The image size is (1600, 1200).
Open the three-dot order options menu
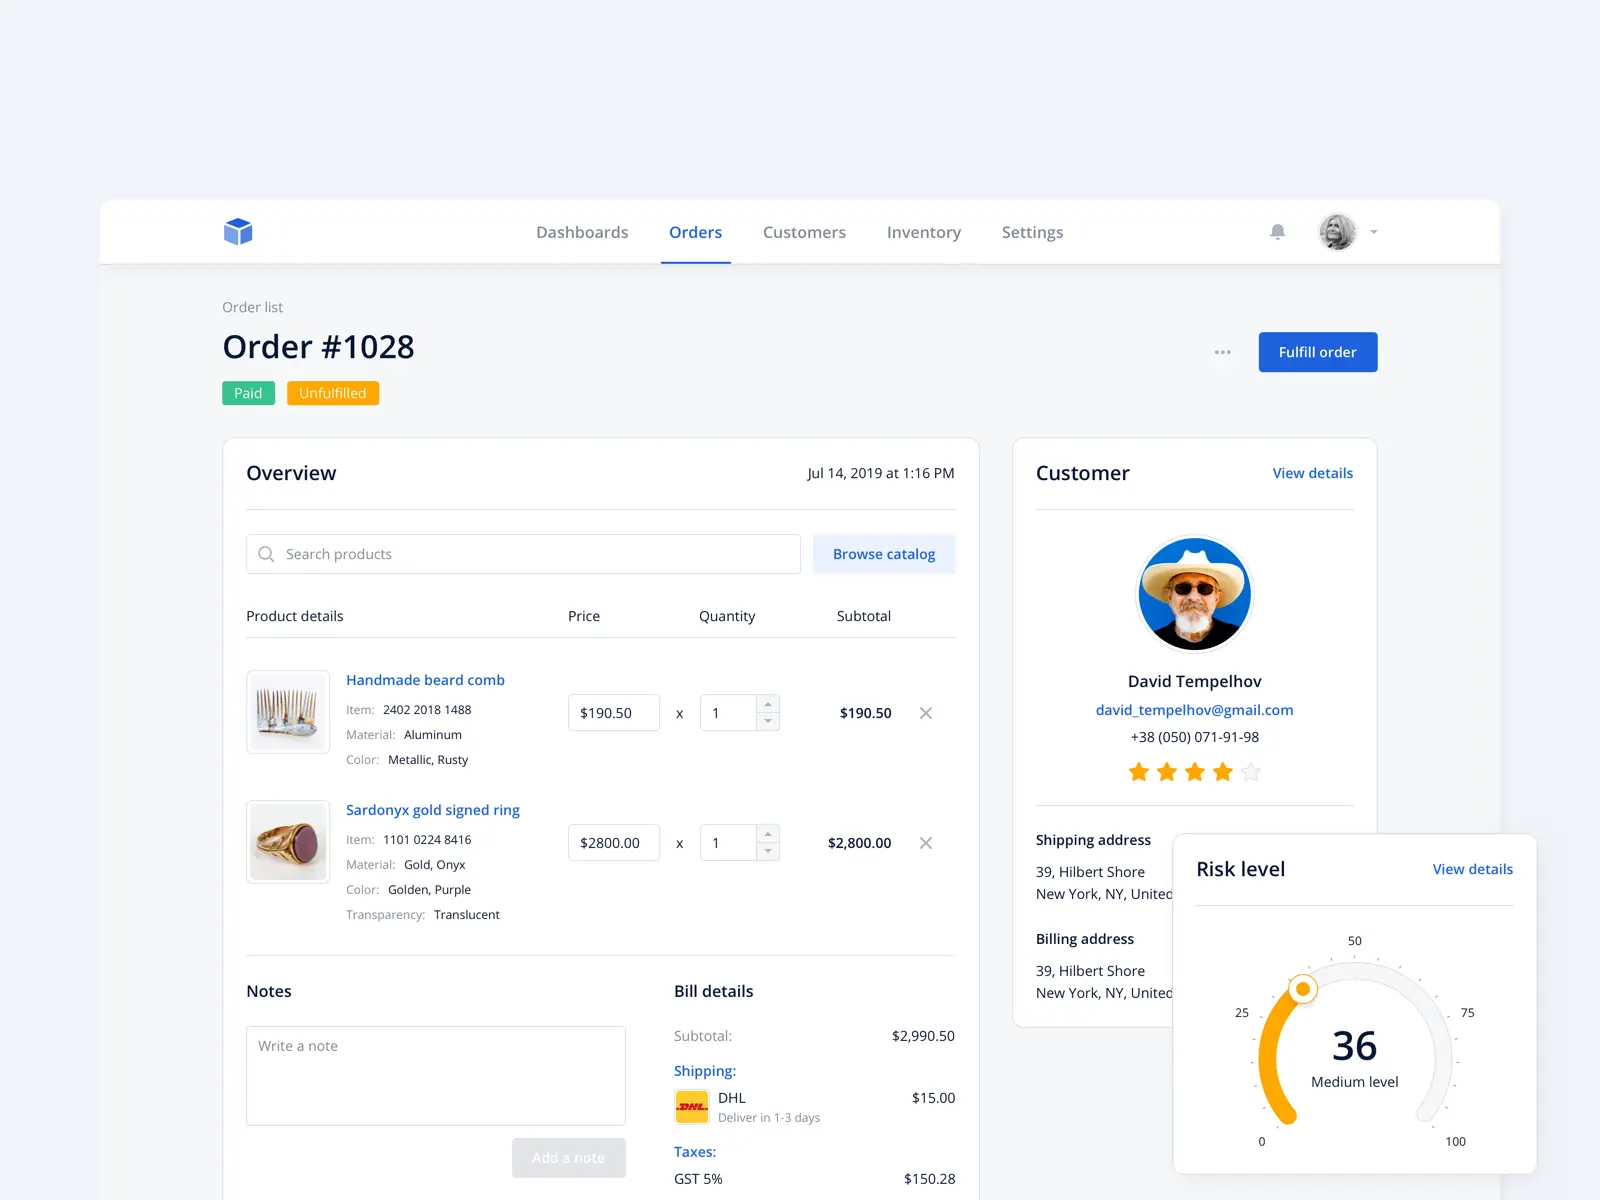coord(1222,352)
